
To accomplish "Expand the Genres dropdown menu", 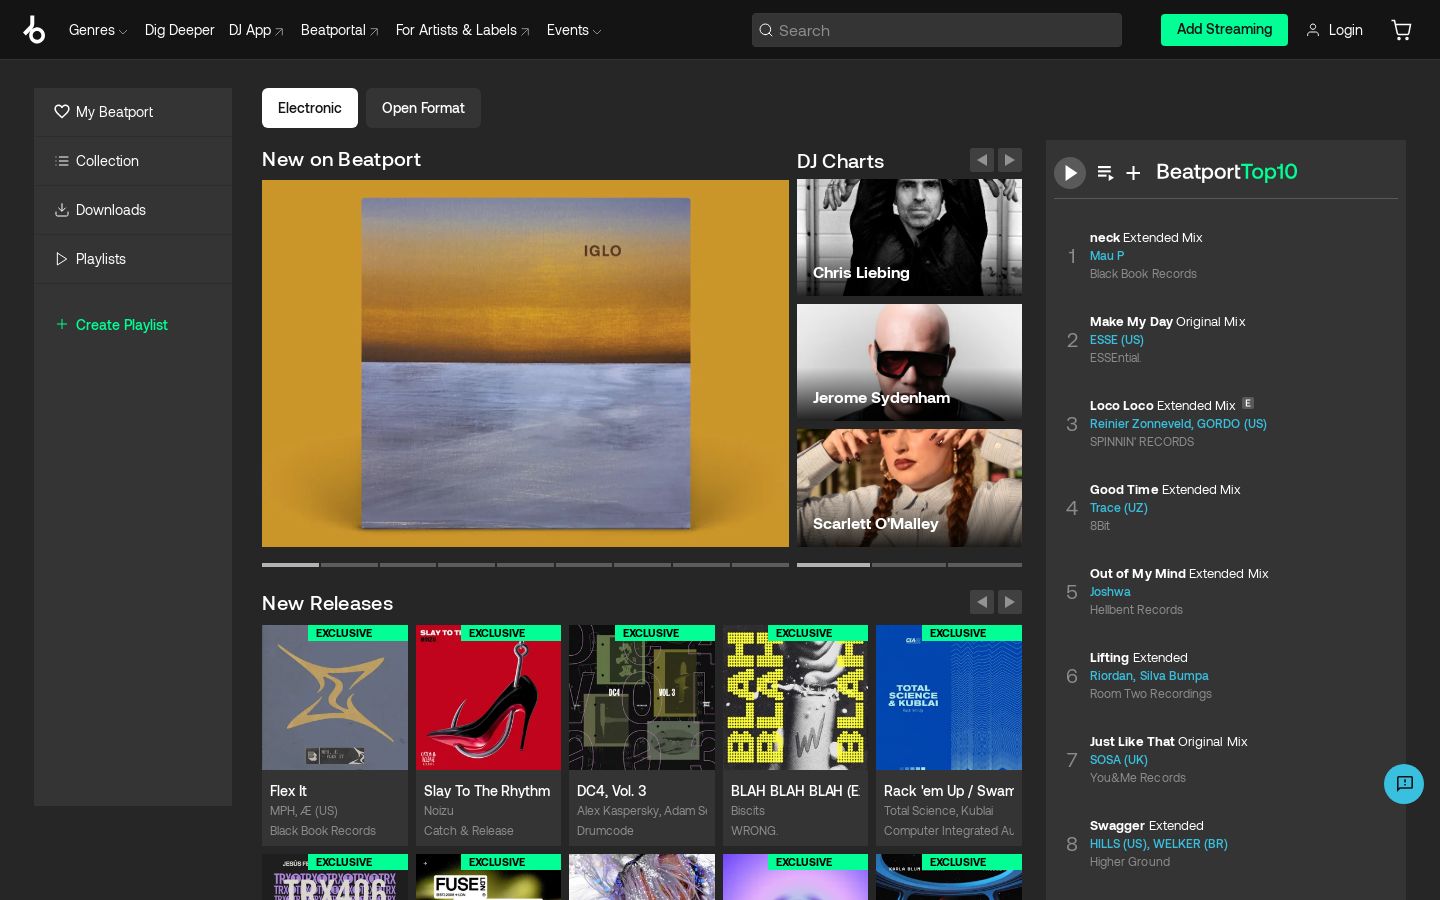I will 98,30.
